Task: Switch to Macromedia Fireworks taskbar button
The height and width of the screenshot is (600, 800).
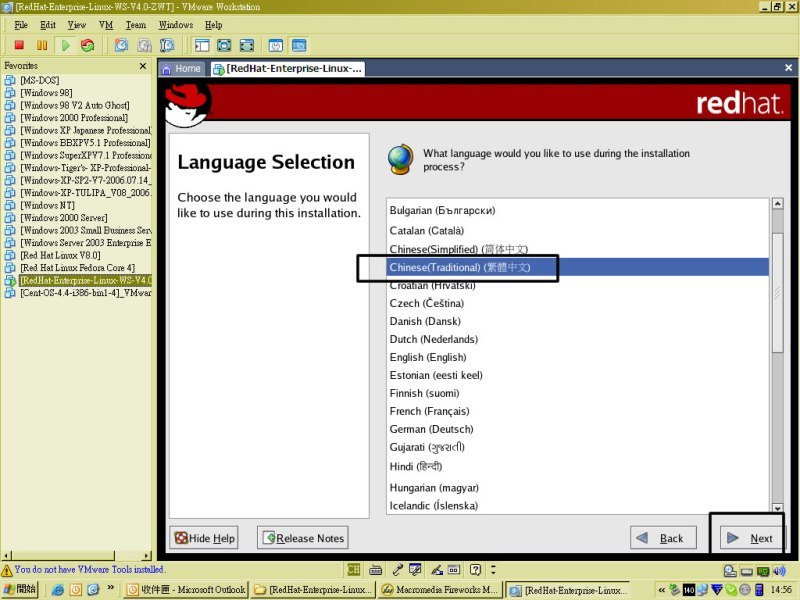Action: pyautogui.click(x=440, y=590)
